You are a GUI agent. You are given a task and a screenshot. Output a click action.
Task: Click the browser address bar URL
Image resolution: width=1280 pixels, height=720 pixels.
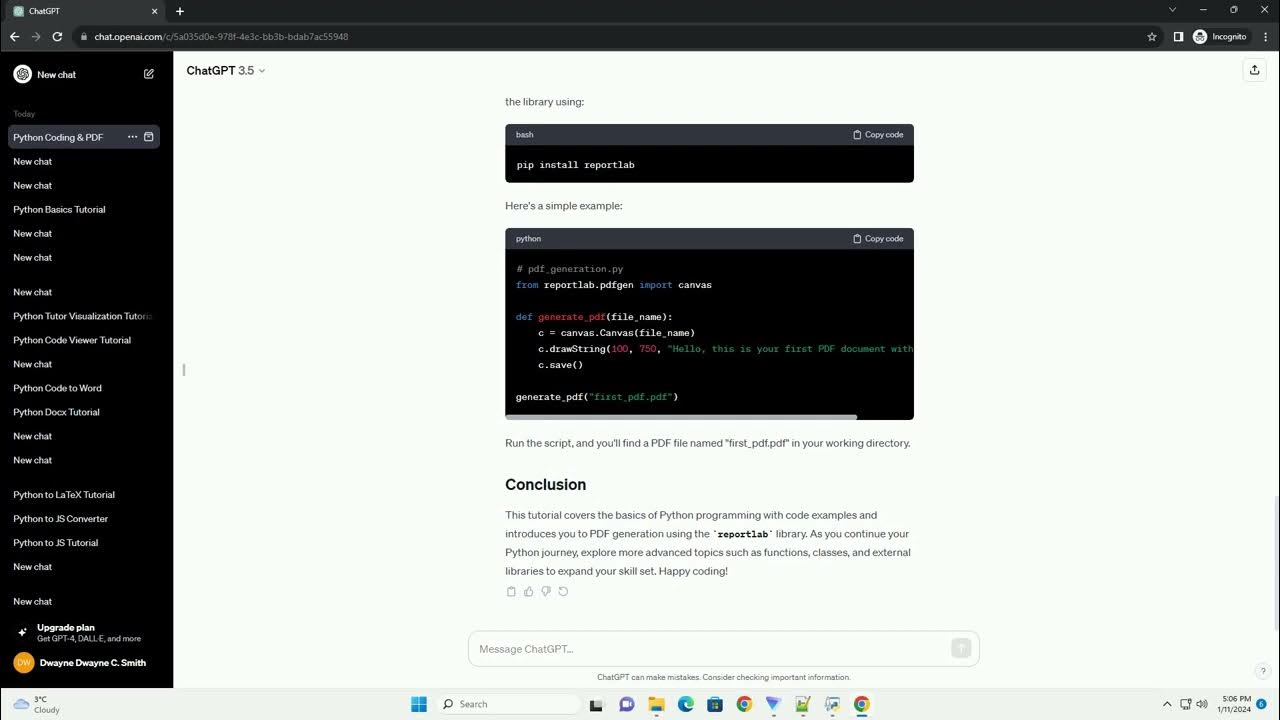221,36
